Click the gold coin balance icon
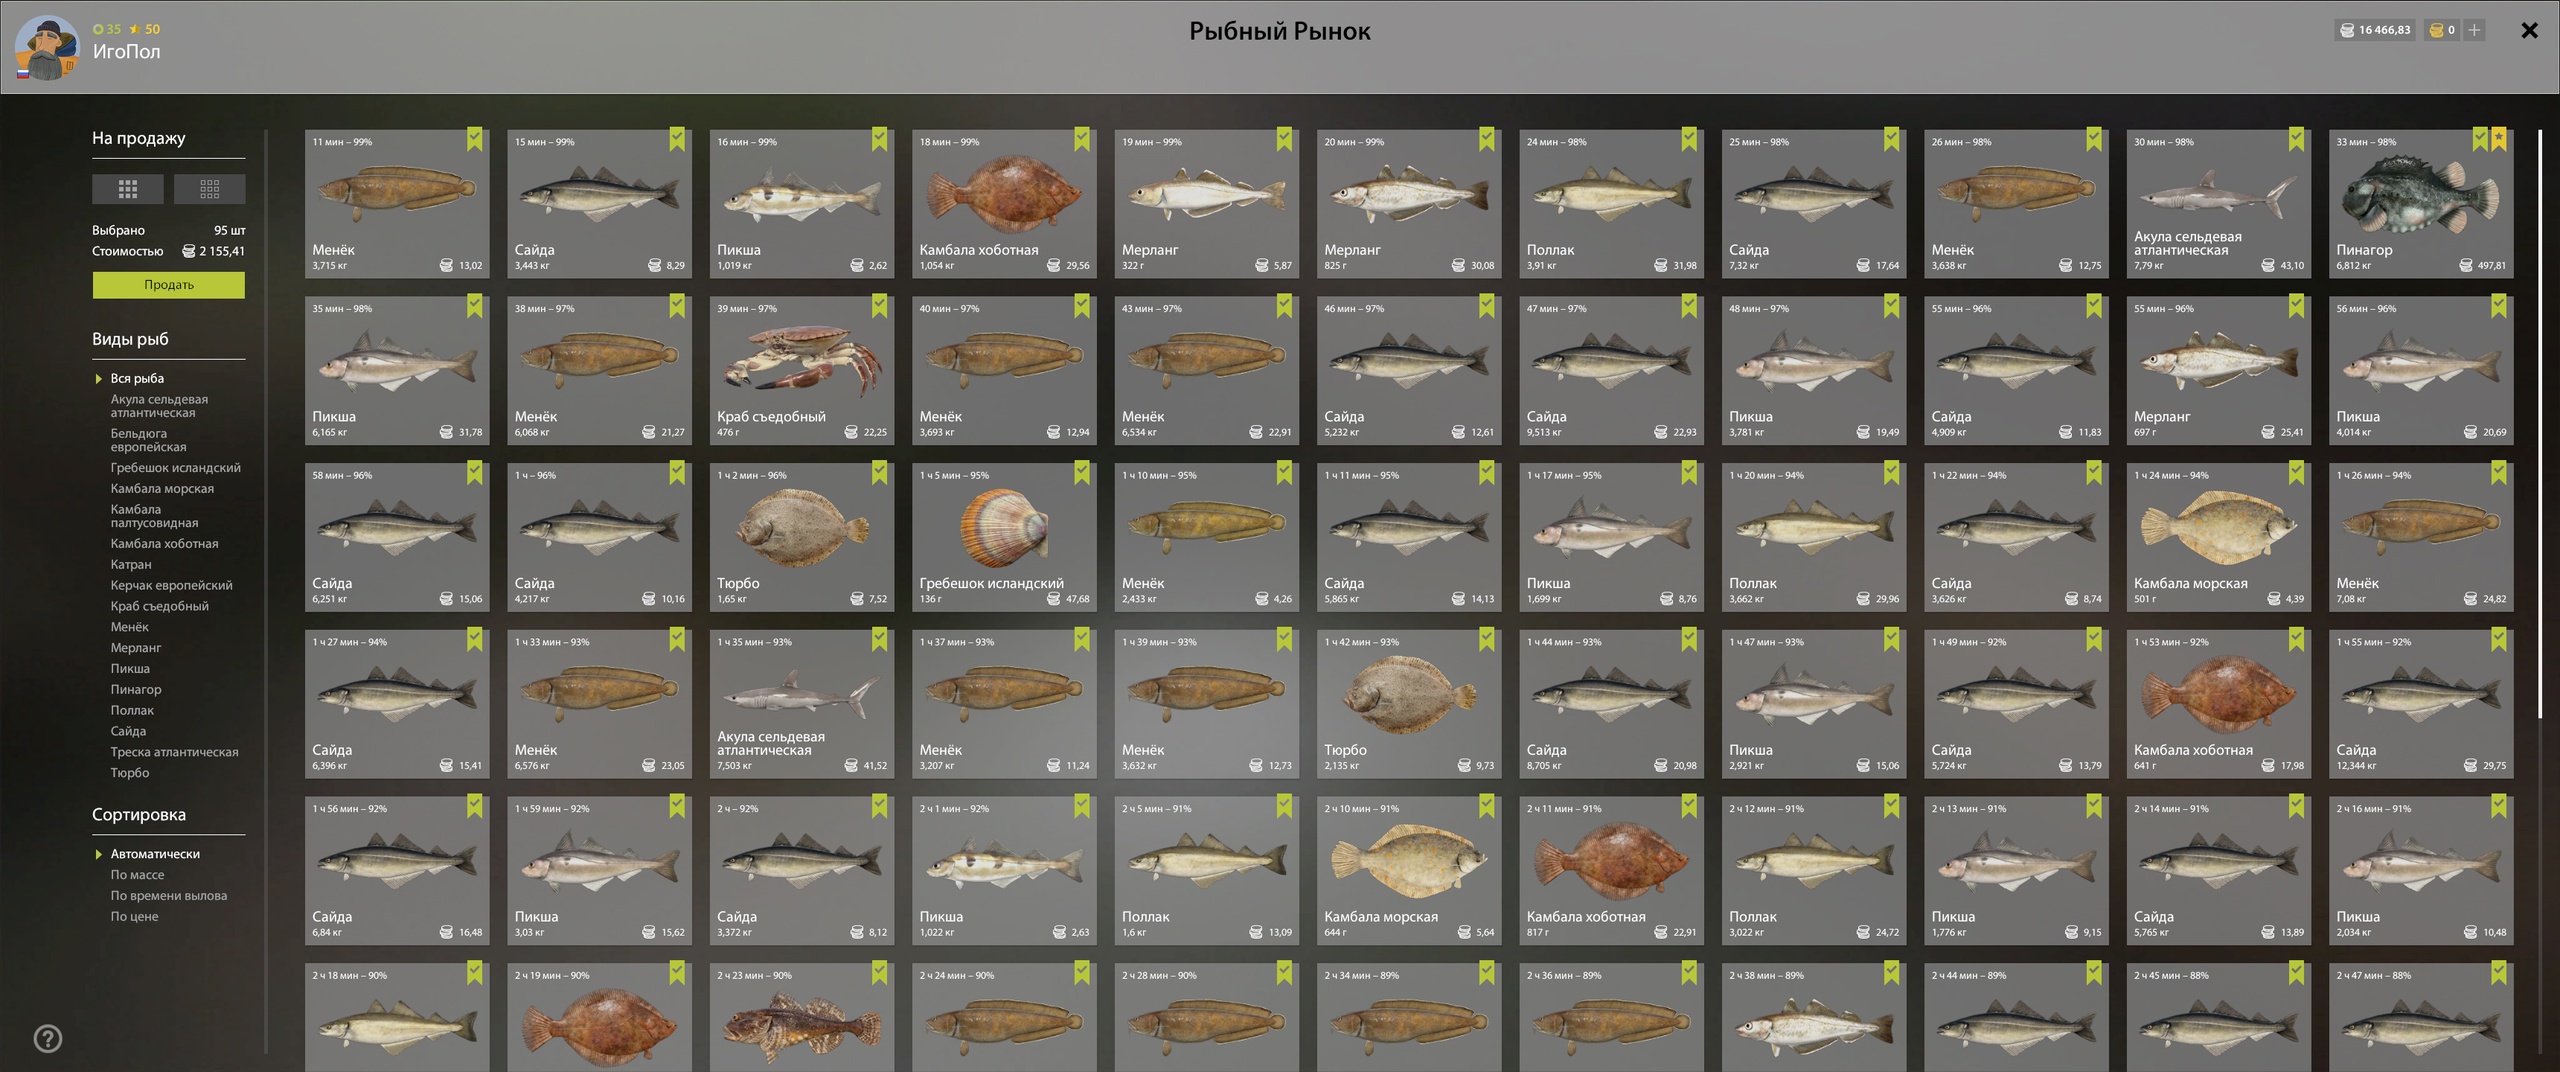The image size is (2560, 1072). tap(2437, 30)
